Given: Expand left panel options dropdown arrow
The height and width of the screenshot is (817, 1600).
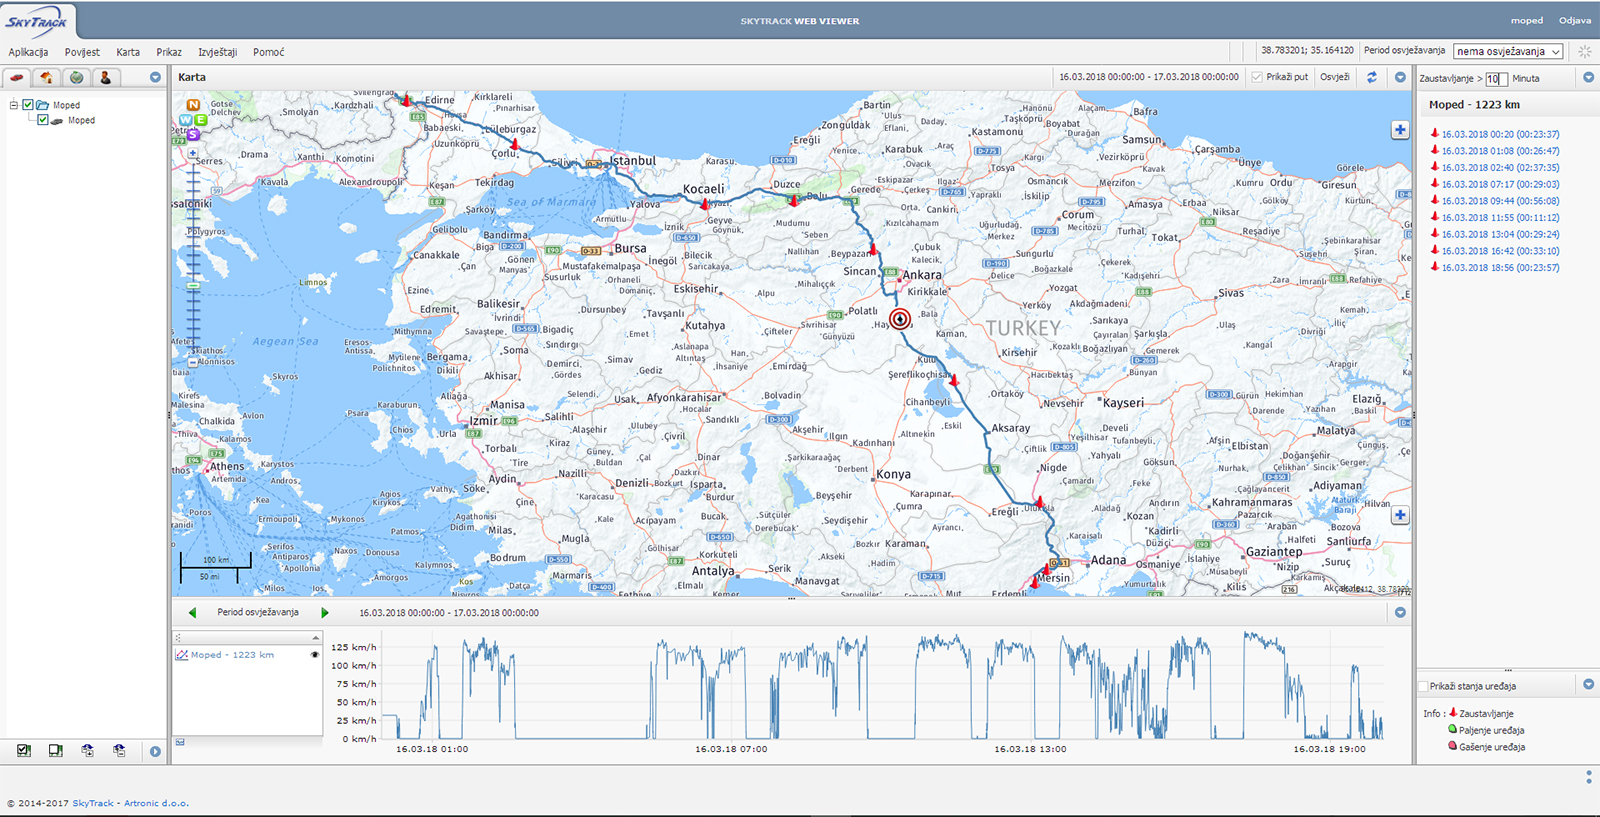Looking at the screenshot, I should 155,77.
